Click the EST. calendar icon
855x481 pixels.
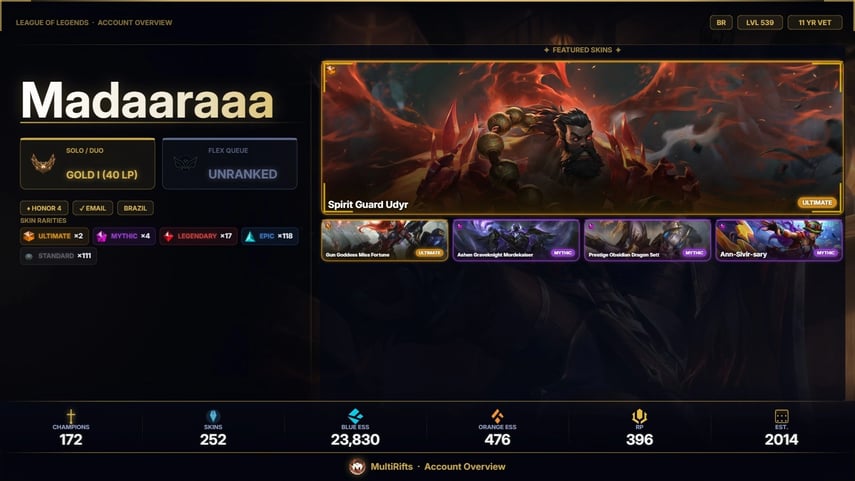(x=781, y=416)
